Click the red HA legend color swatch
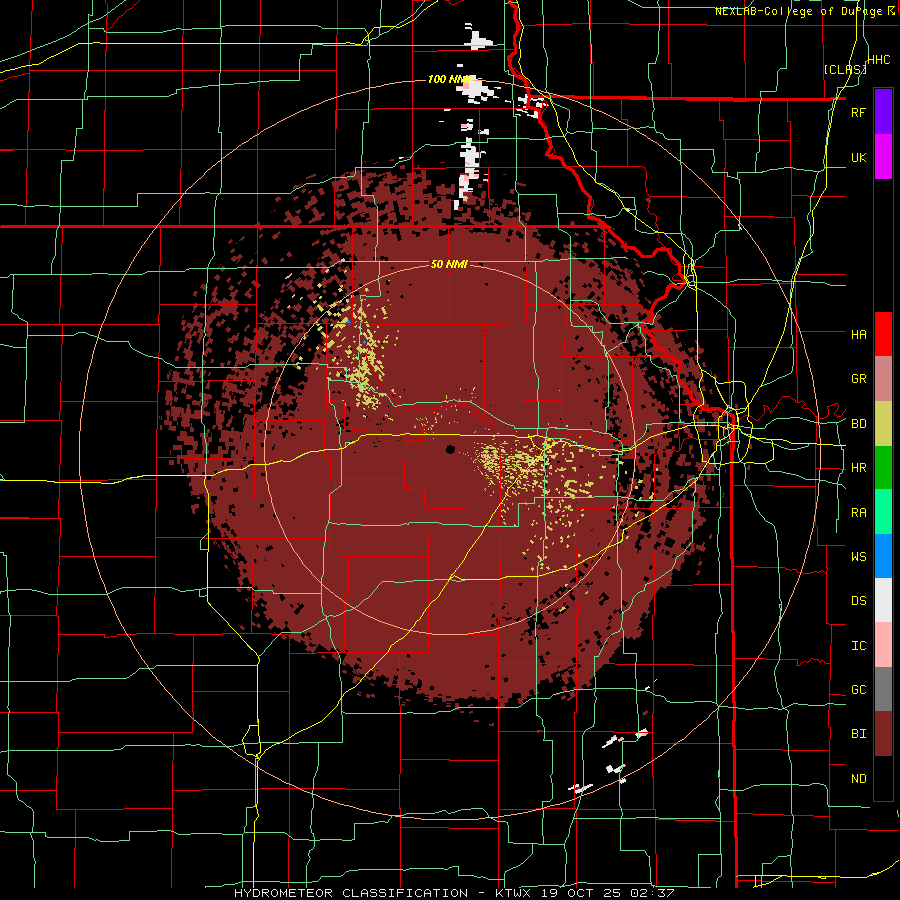 tap(883, 334)
